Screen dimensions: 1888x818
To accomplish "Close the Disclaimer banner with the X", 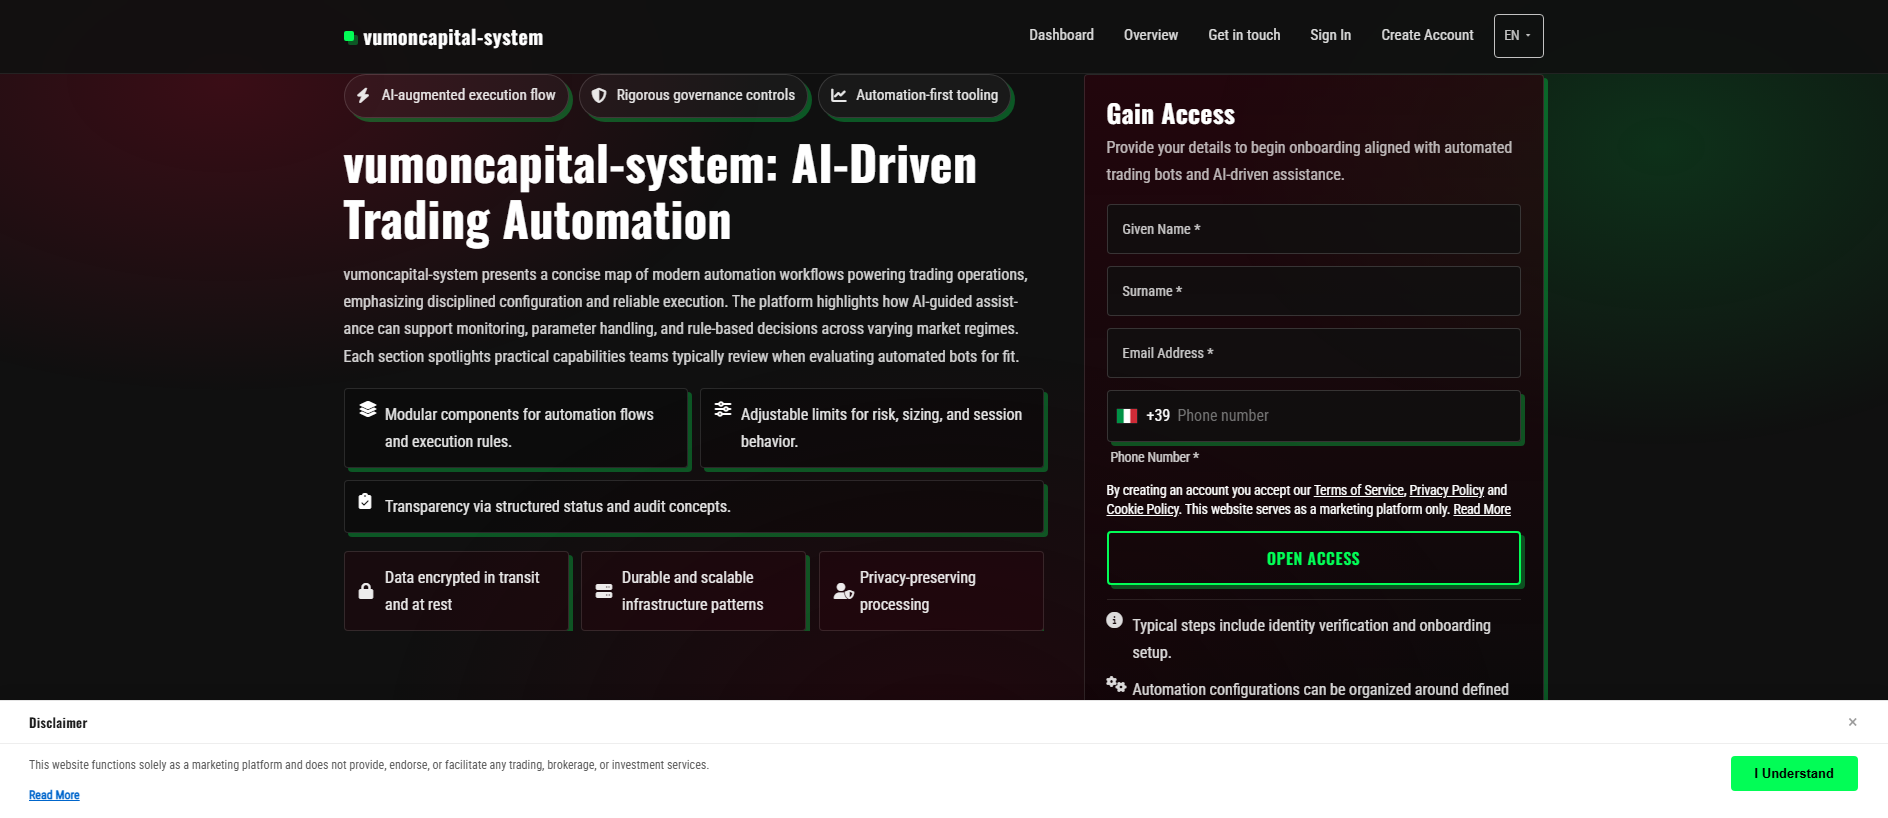I will click(x=1852, y=722).
